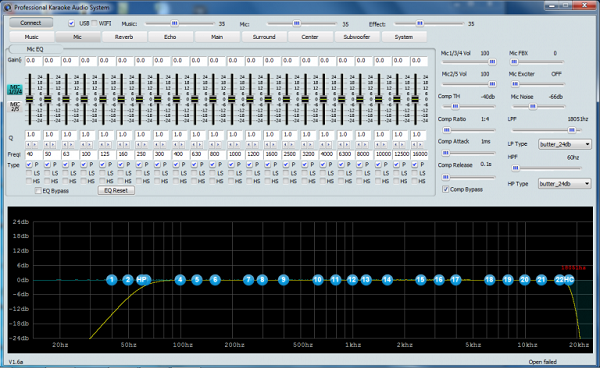The height and width of the screenshot is (368, 600).
Task: Switch to the Reverb tab
Action: [124, 37]
